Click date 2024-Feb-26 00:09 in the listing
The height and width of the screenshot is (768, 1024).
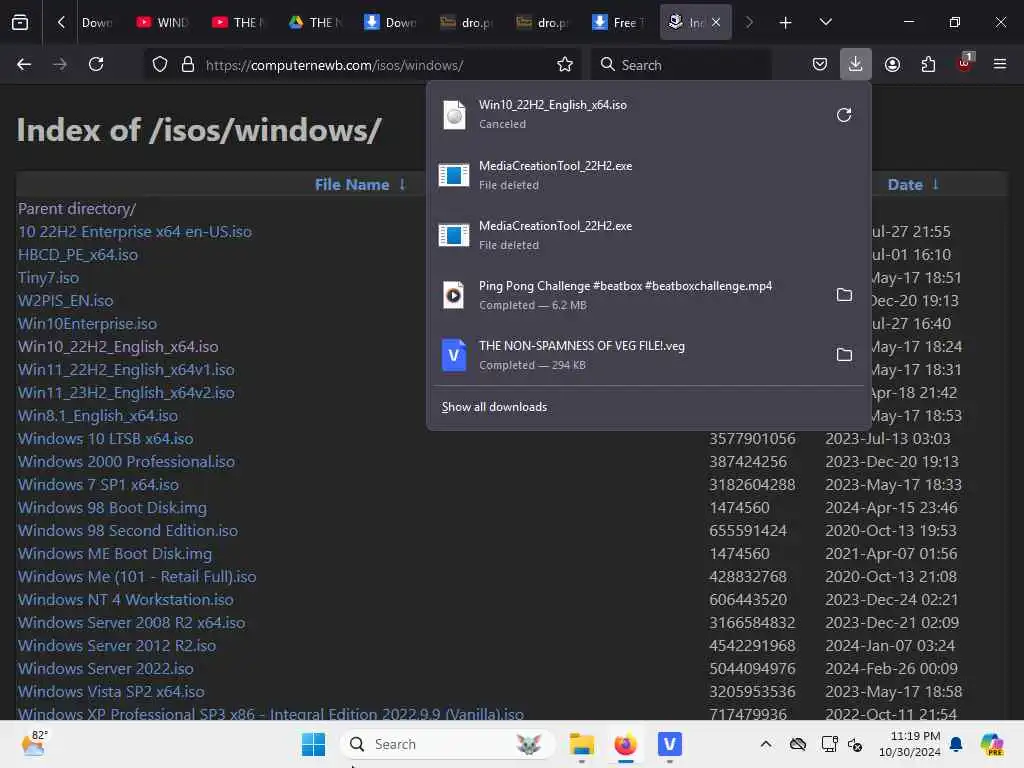891,669
